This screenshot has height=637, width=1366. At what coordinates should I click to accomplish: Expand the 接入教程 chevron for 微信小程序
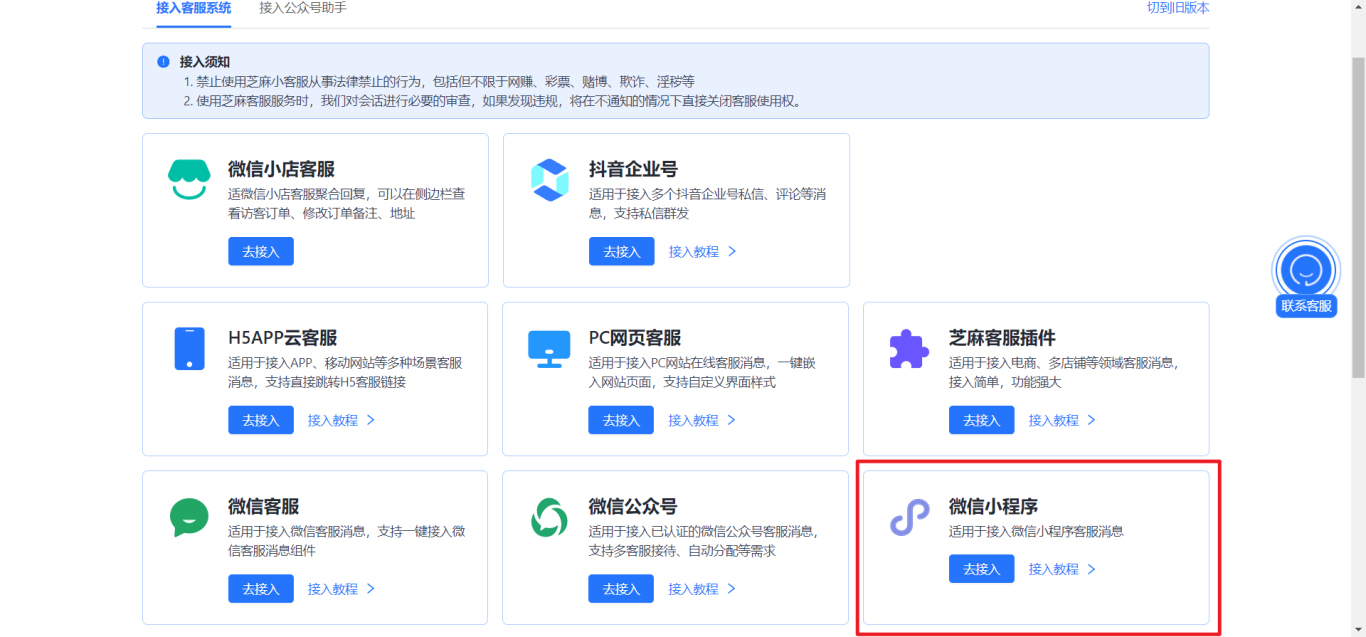1092,568
